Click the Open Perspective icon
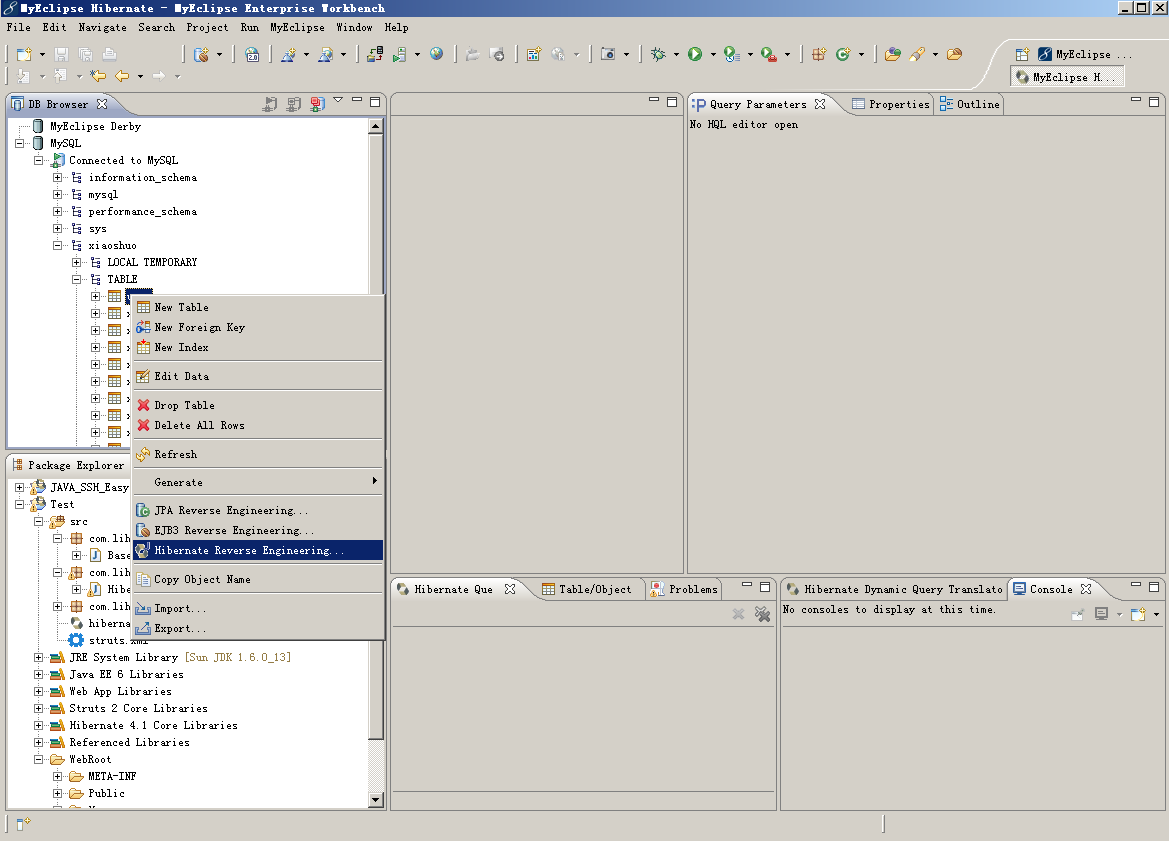1169x841 pixels. tap(1021, 54)
